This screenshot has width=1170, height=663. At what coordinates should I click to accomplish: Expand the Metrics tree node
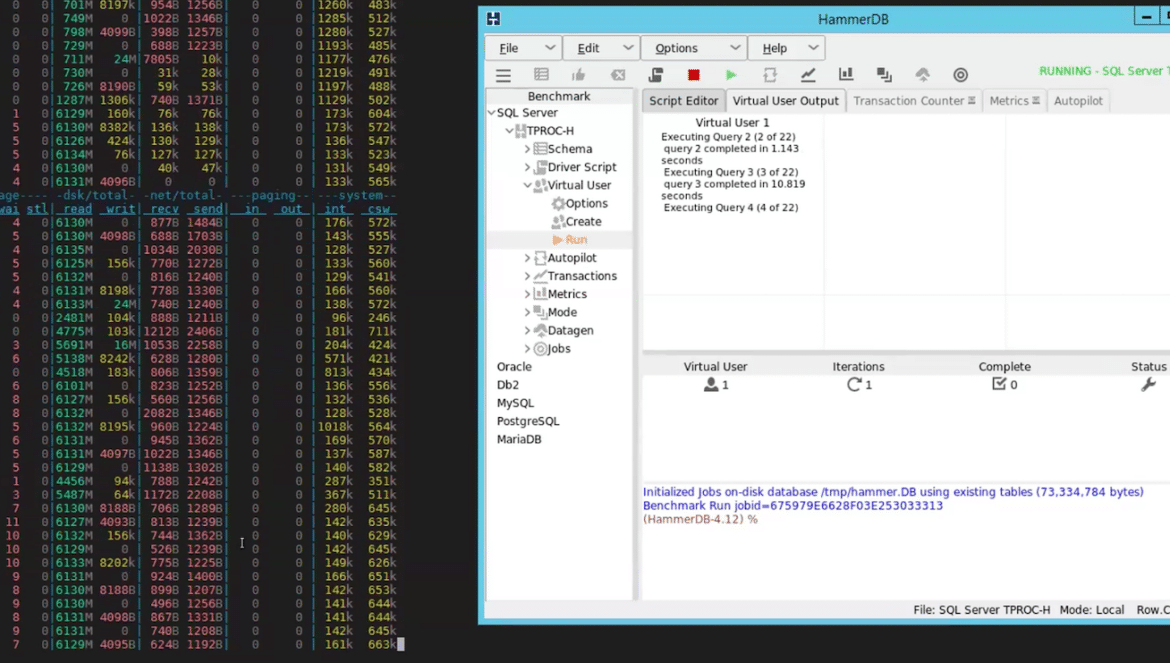pos(528,294)
